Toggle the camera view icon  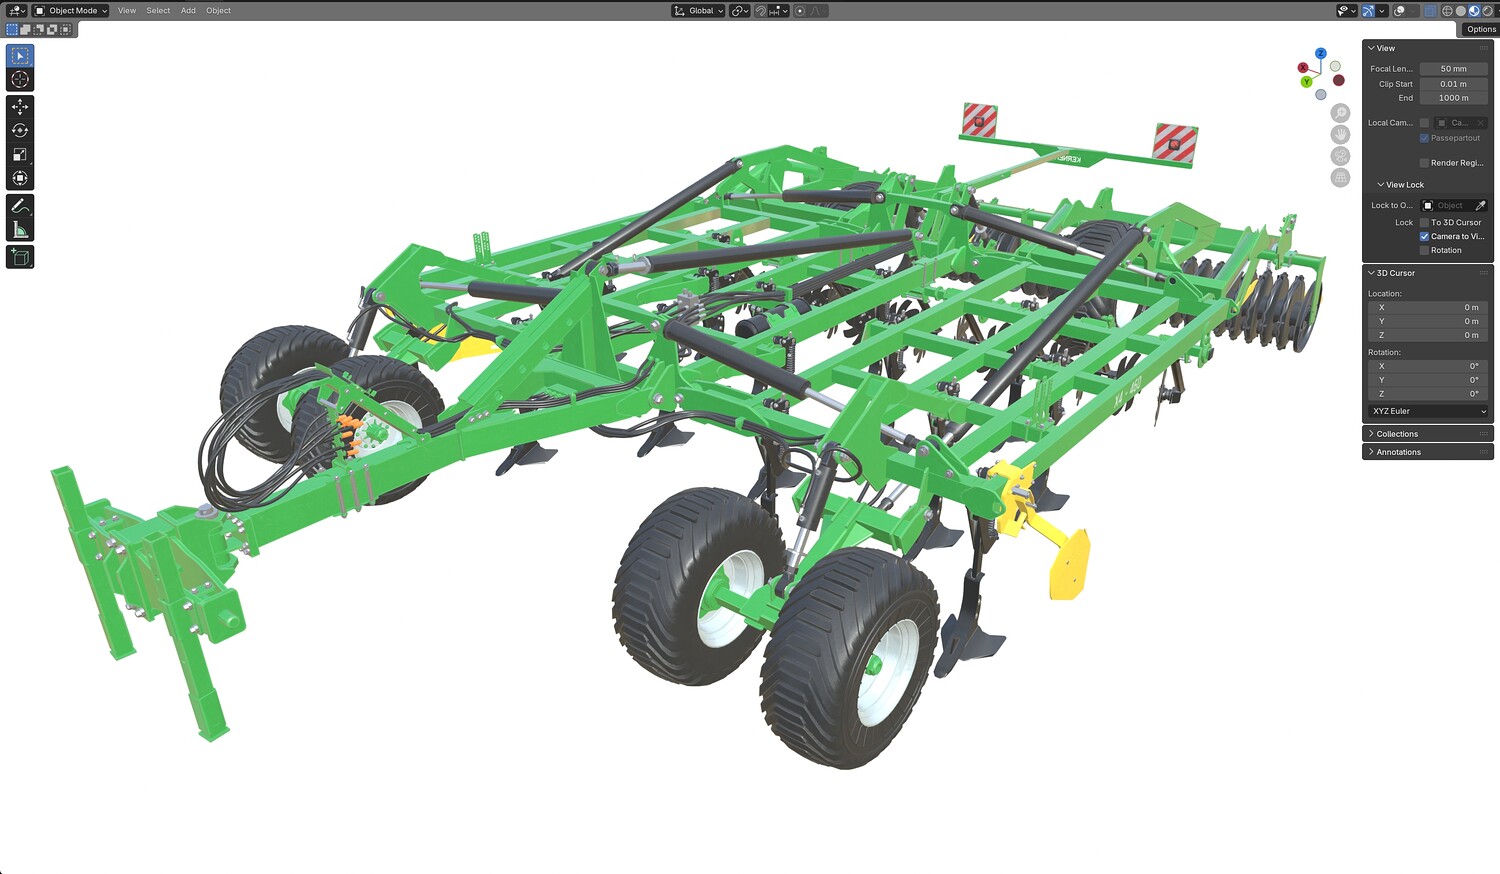click(x=1341, y=156)
